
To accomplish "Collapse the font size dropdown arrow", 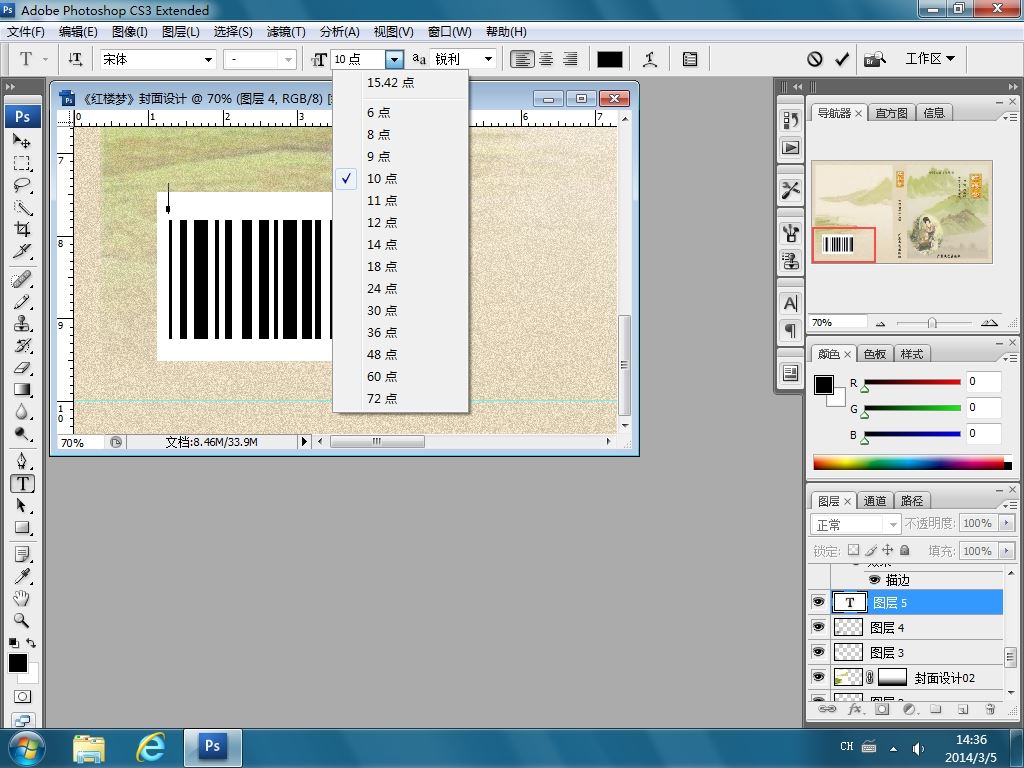I will coord(394,59).
